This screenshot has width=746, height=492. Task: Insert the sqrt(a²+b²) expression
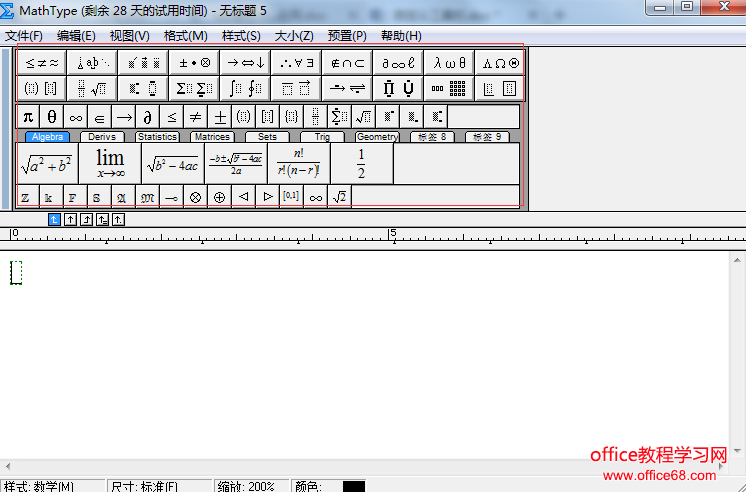pyautogui.click(x=47, y=163)
